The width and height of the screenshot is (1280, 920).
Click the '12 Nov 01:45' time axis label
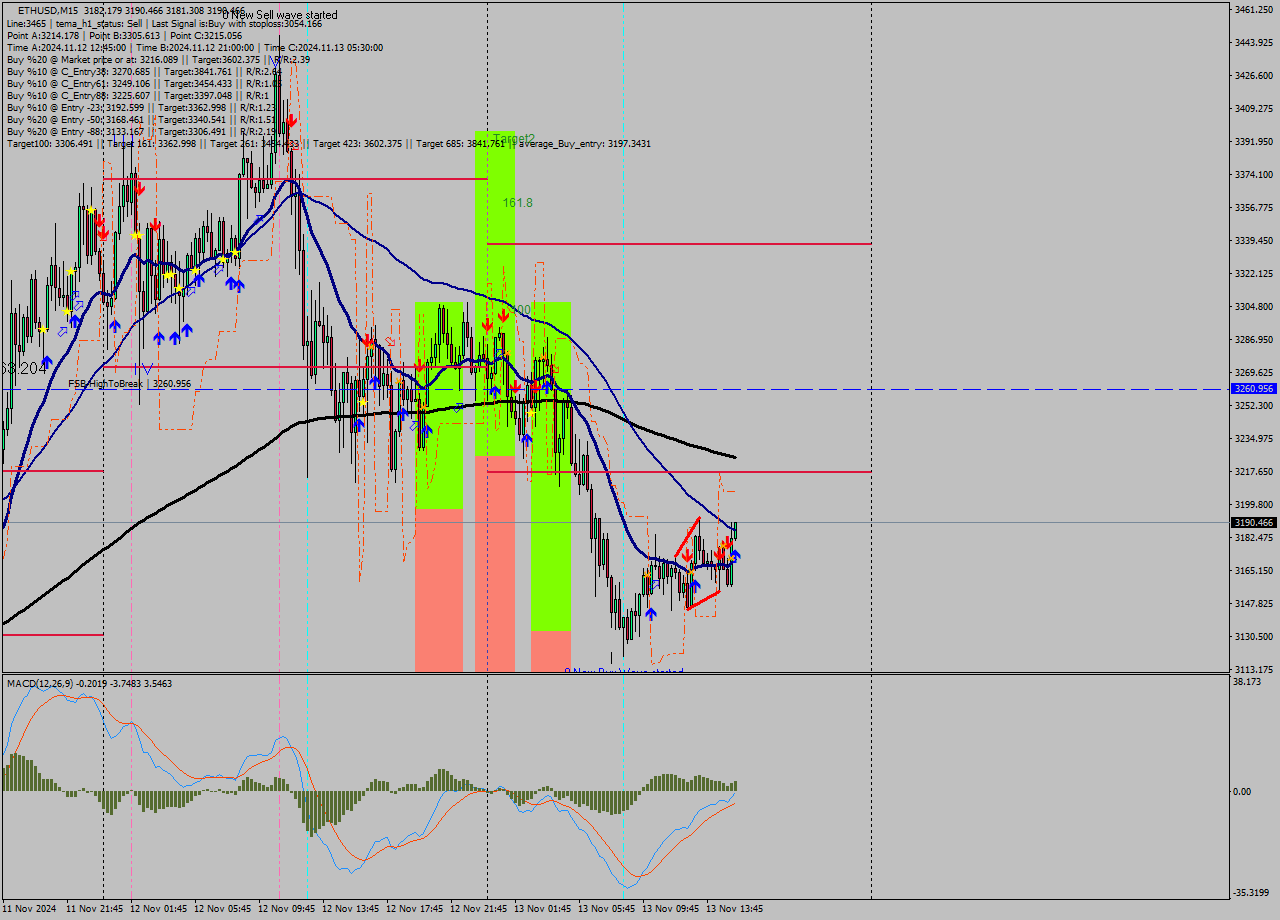point(159,909)
